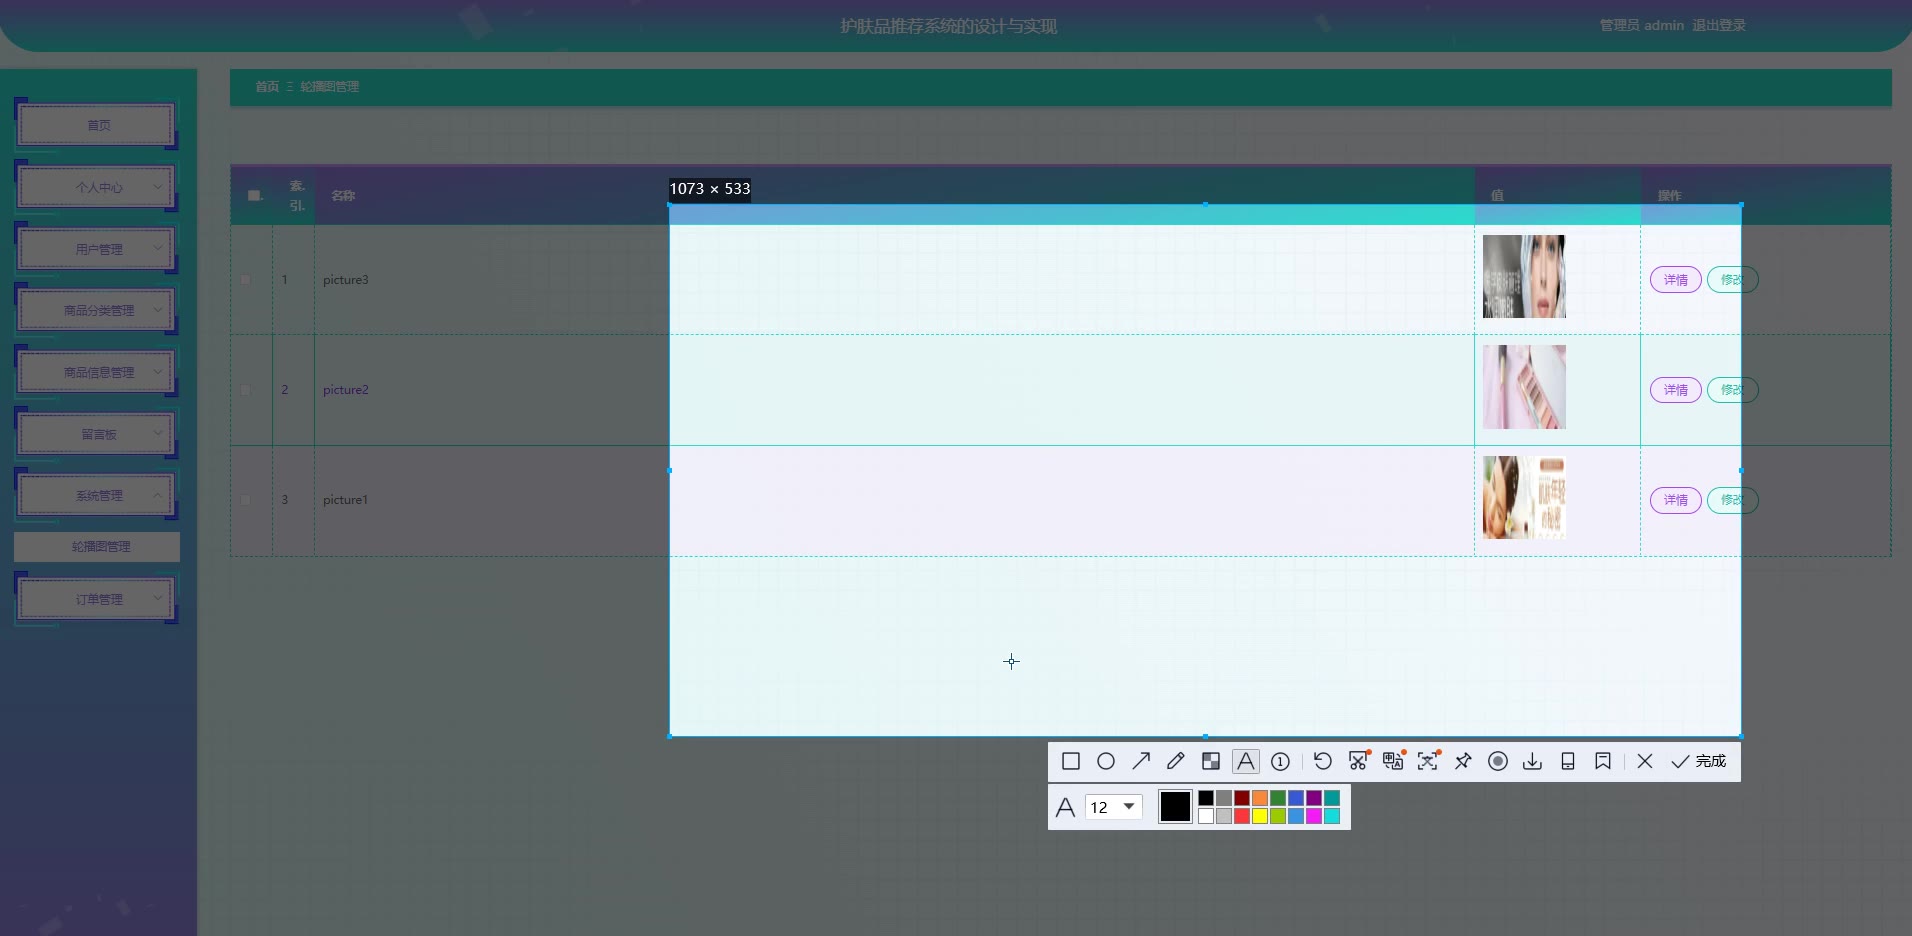The width and height of the screenshot is (1912, 936).
Task: Tick the checkbox for the picture2 row
Action: (246, 390)
